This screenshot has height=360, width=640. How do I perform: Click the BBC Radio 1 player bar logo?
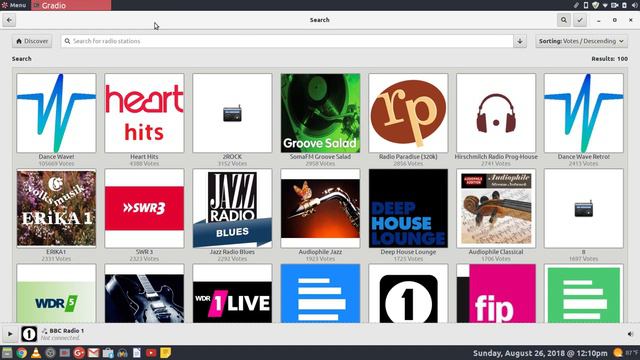(x=29, y=334)
